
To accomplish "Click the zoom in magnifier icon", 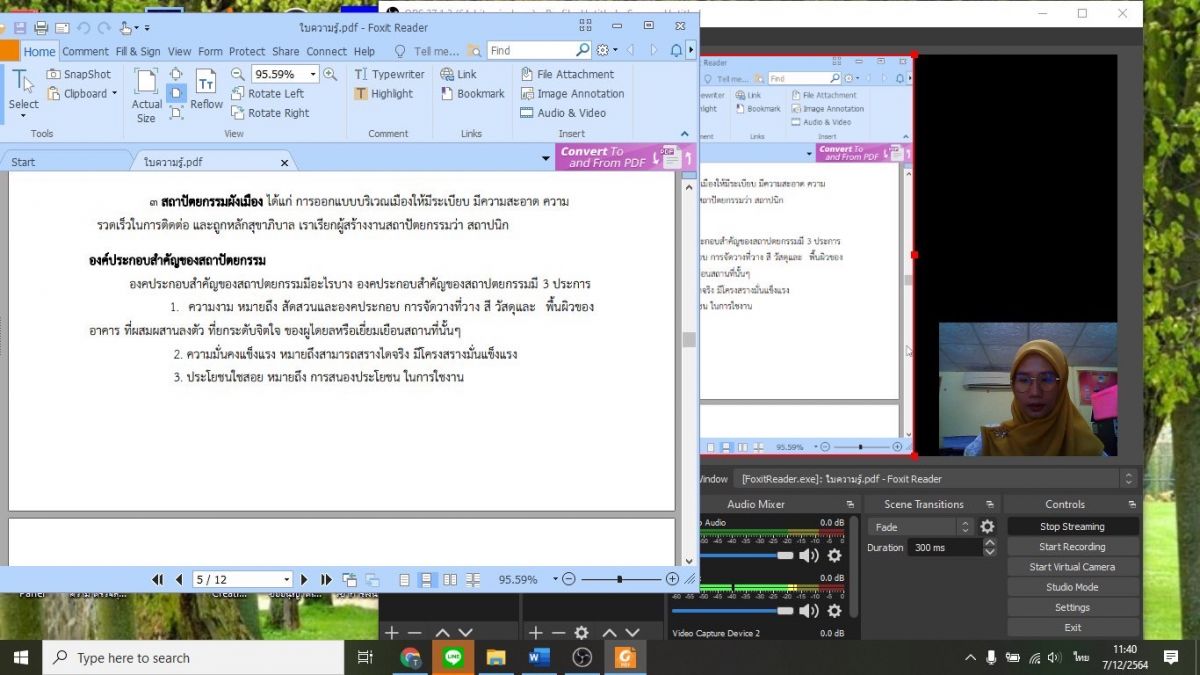I will (x=331, y=74).
